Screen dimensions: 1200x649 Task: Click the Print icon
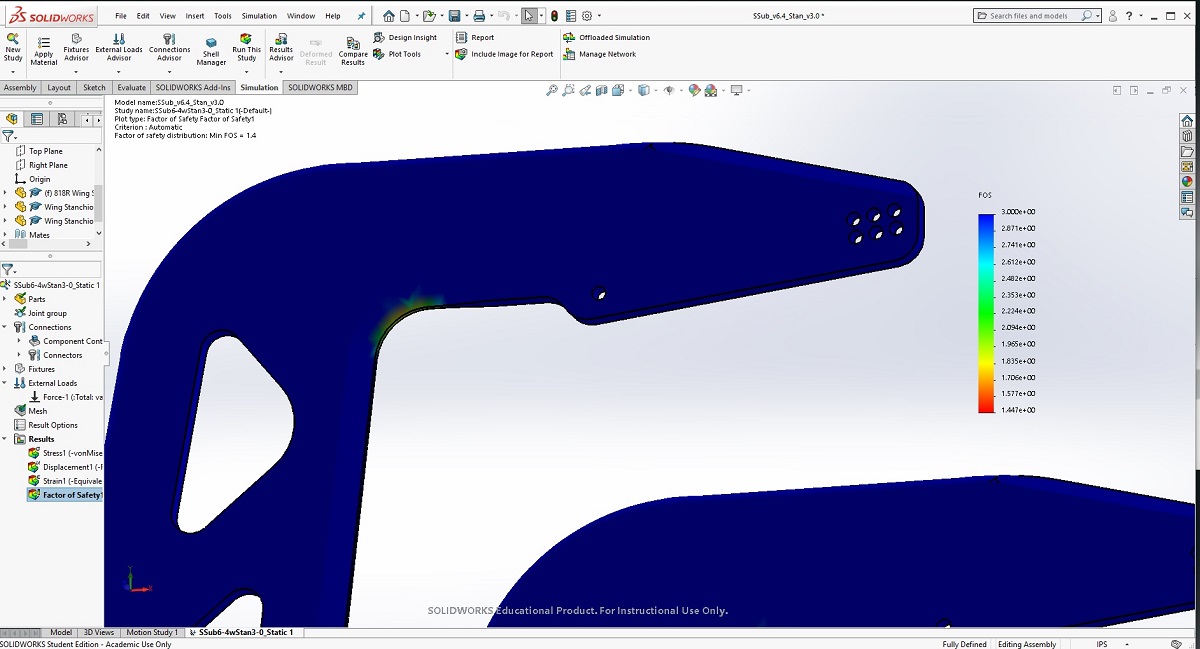click(479, 16)
